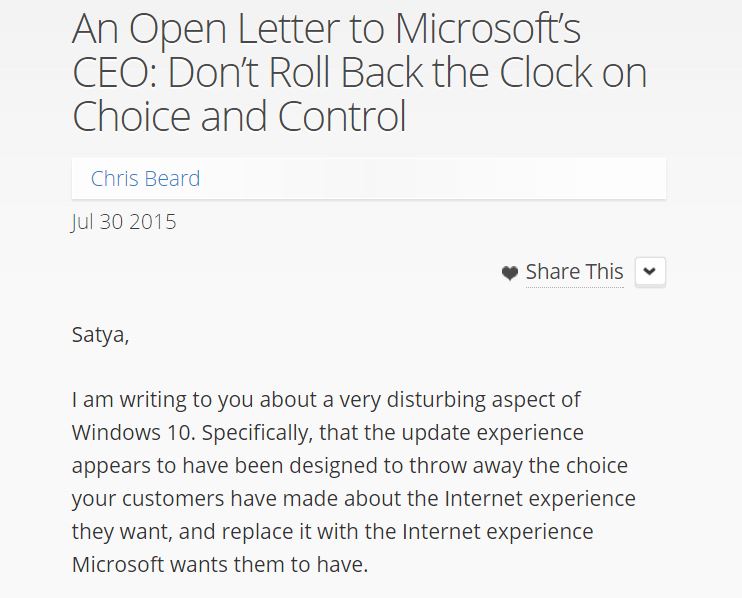Click the word "Specifically," in the paragraph
The image size is (742, 598).
(x=257, y=433)
